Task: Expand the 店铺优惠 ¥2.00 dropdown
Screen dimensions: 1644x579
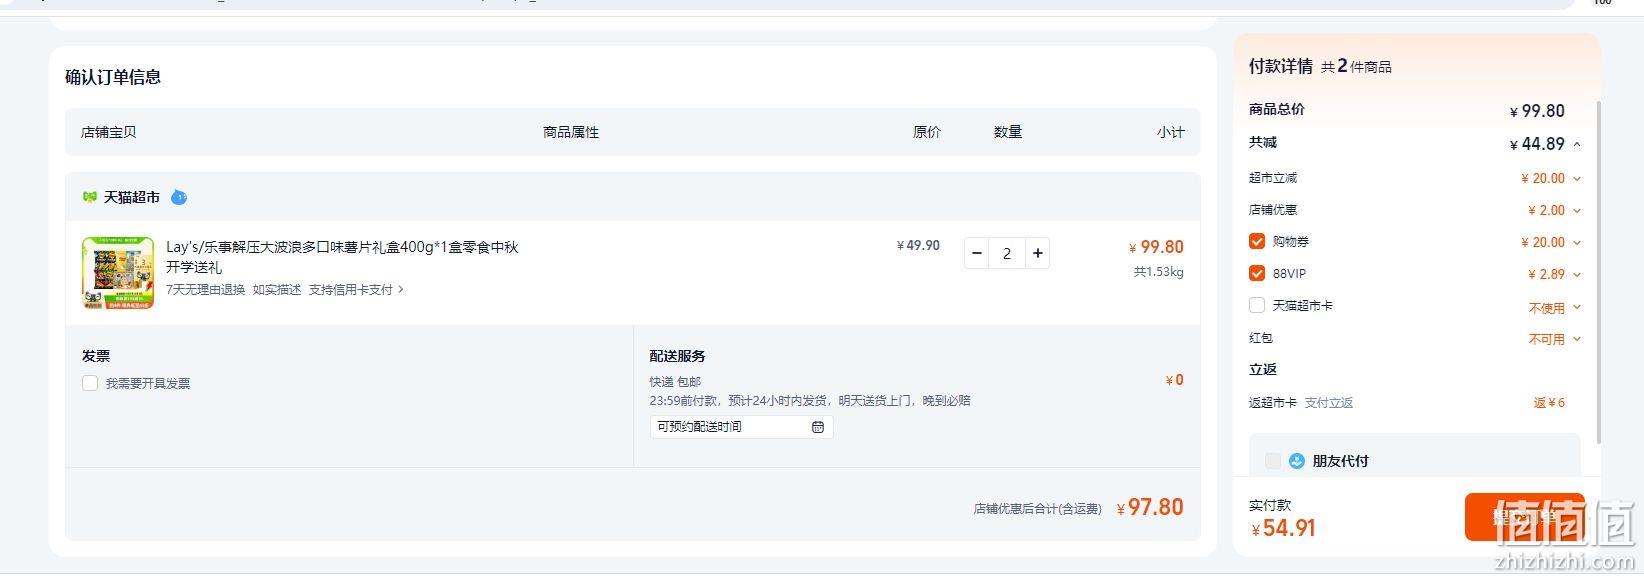Action: (1577, 211)
